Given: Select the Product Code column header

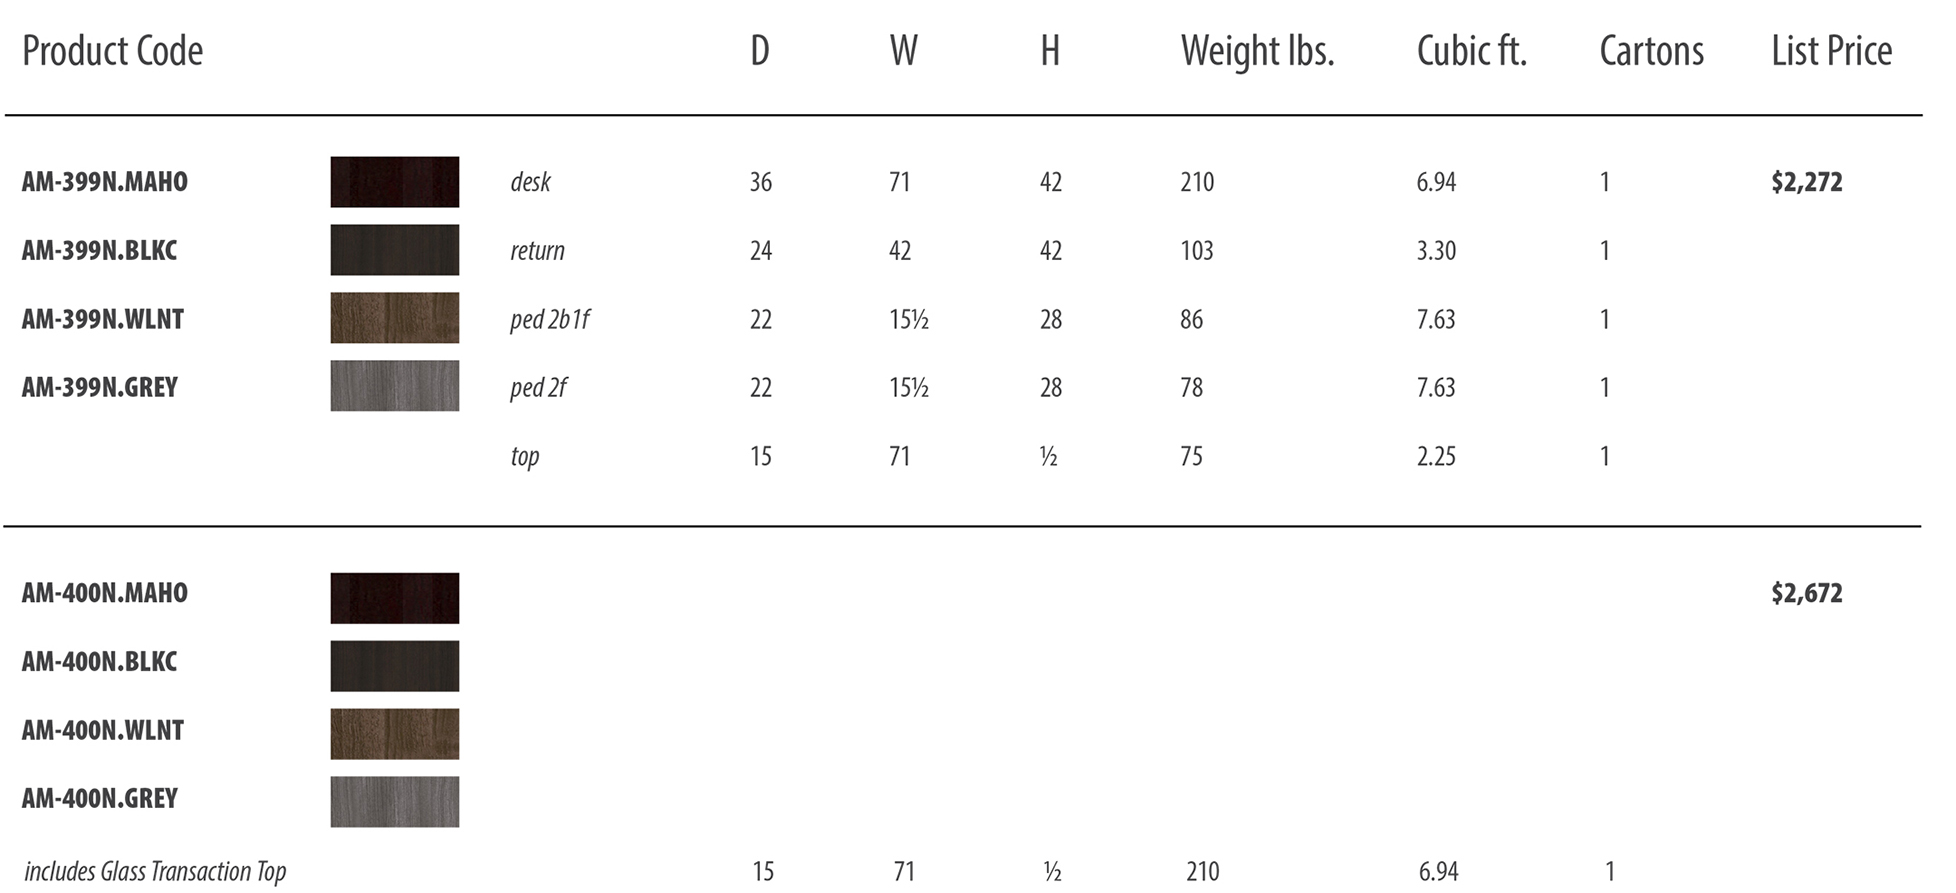Looking at the screenshot, I should click(x=113, y=51).
